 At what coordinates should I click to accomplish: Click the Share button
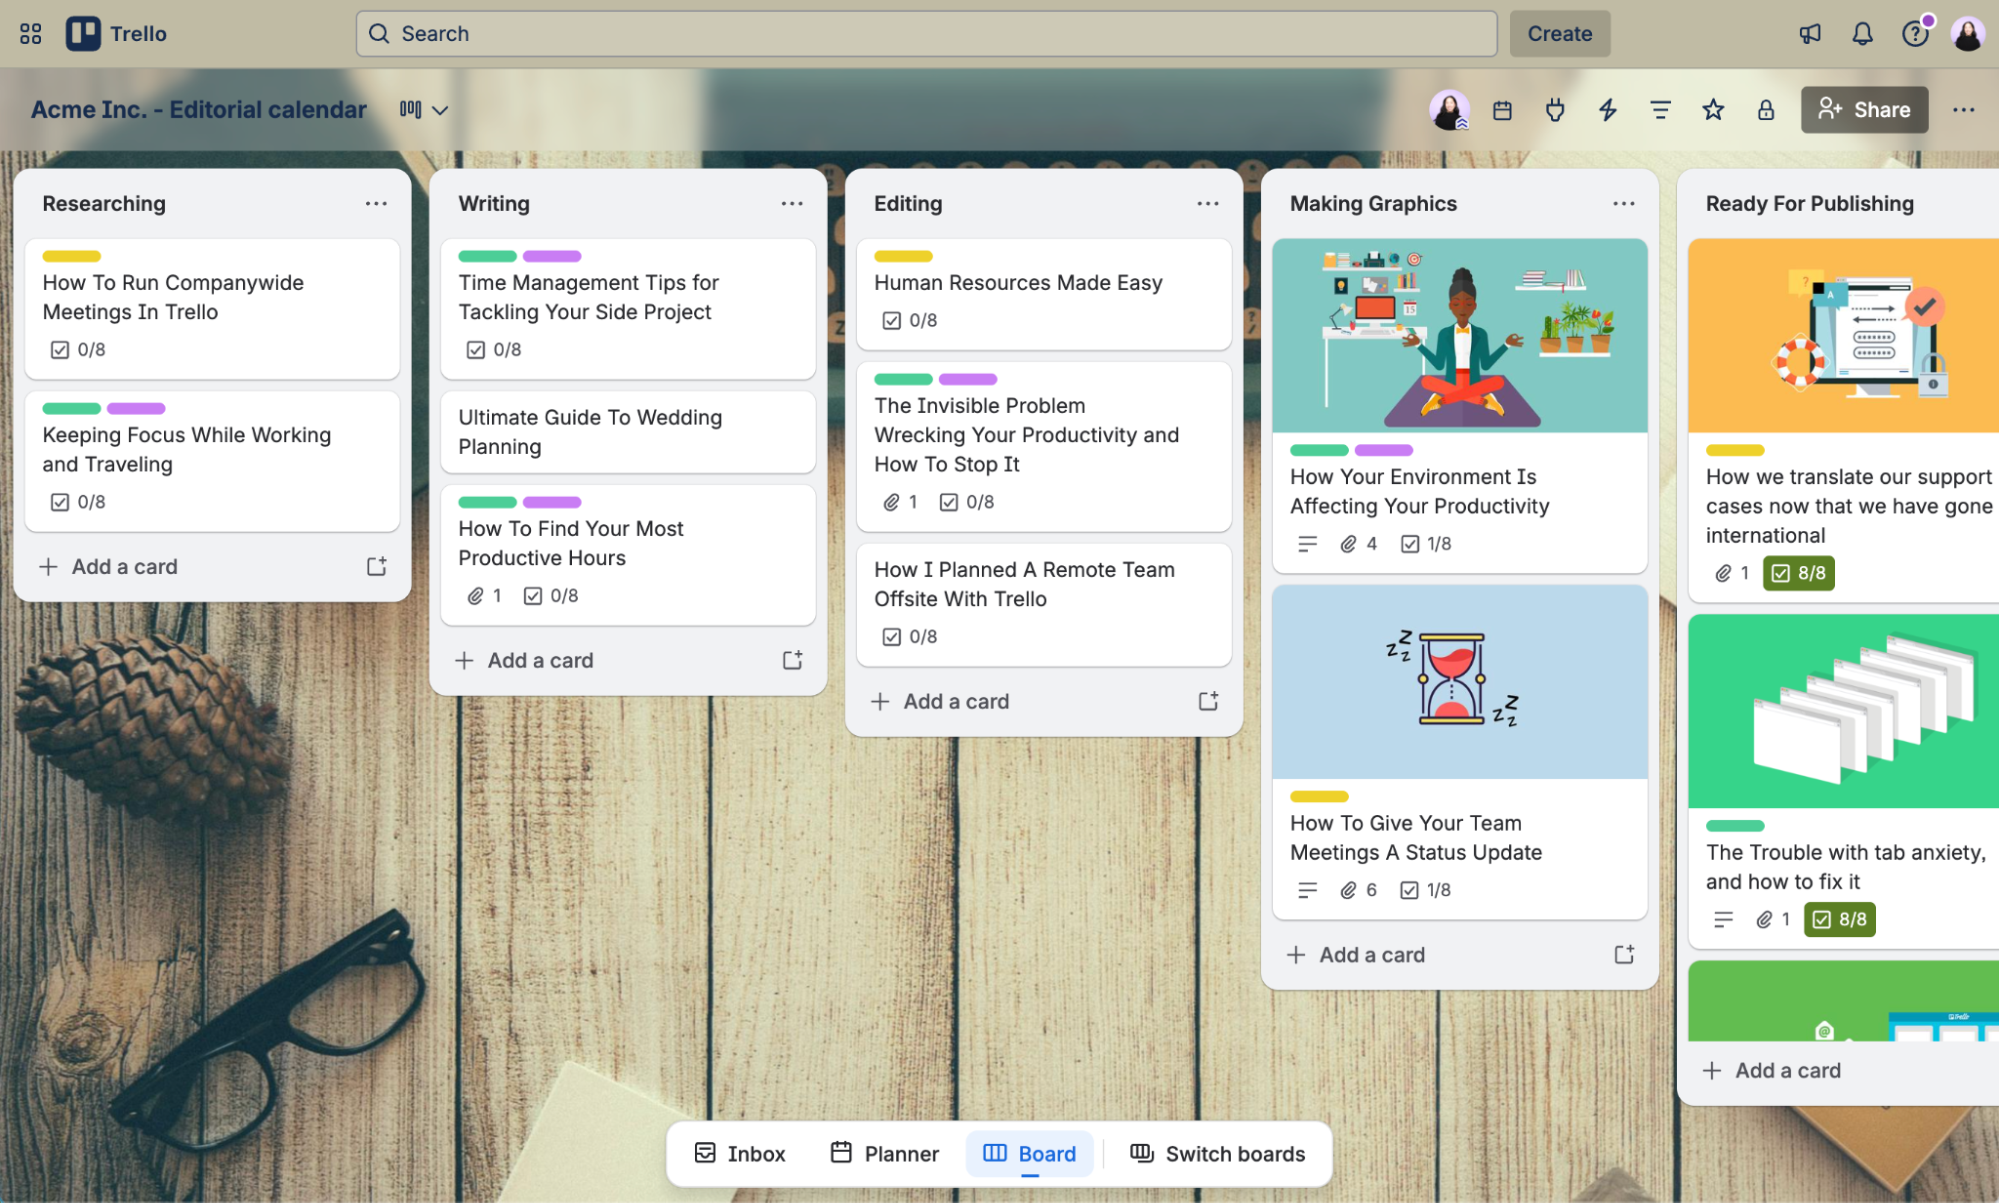tap(1864, 110)
